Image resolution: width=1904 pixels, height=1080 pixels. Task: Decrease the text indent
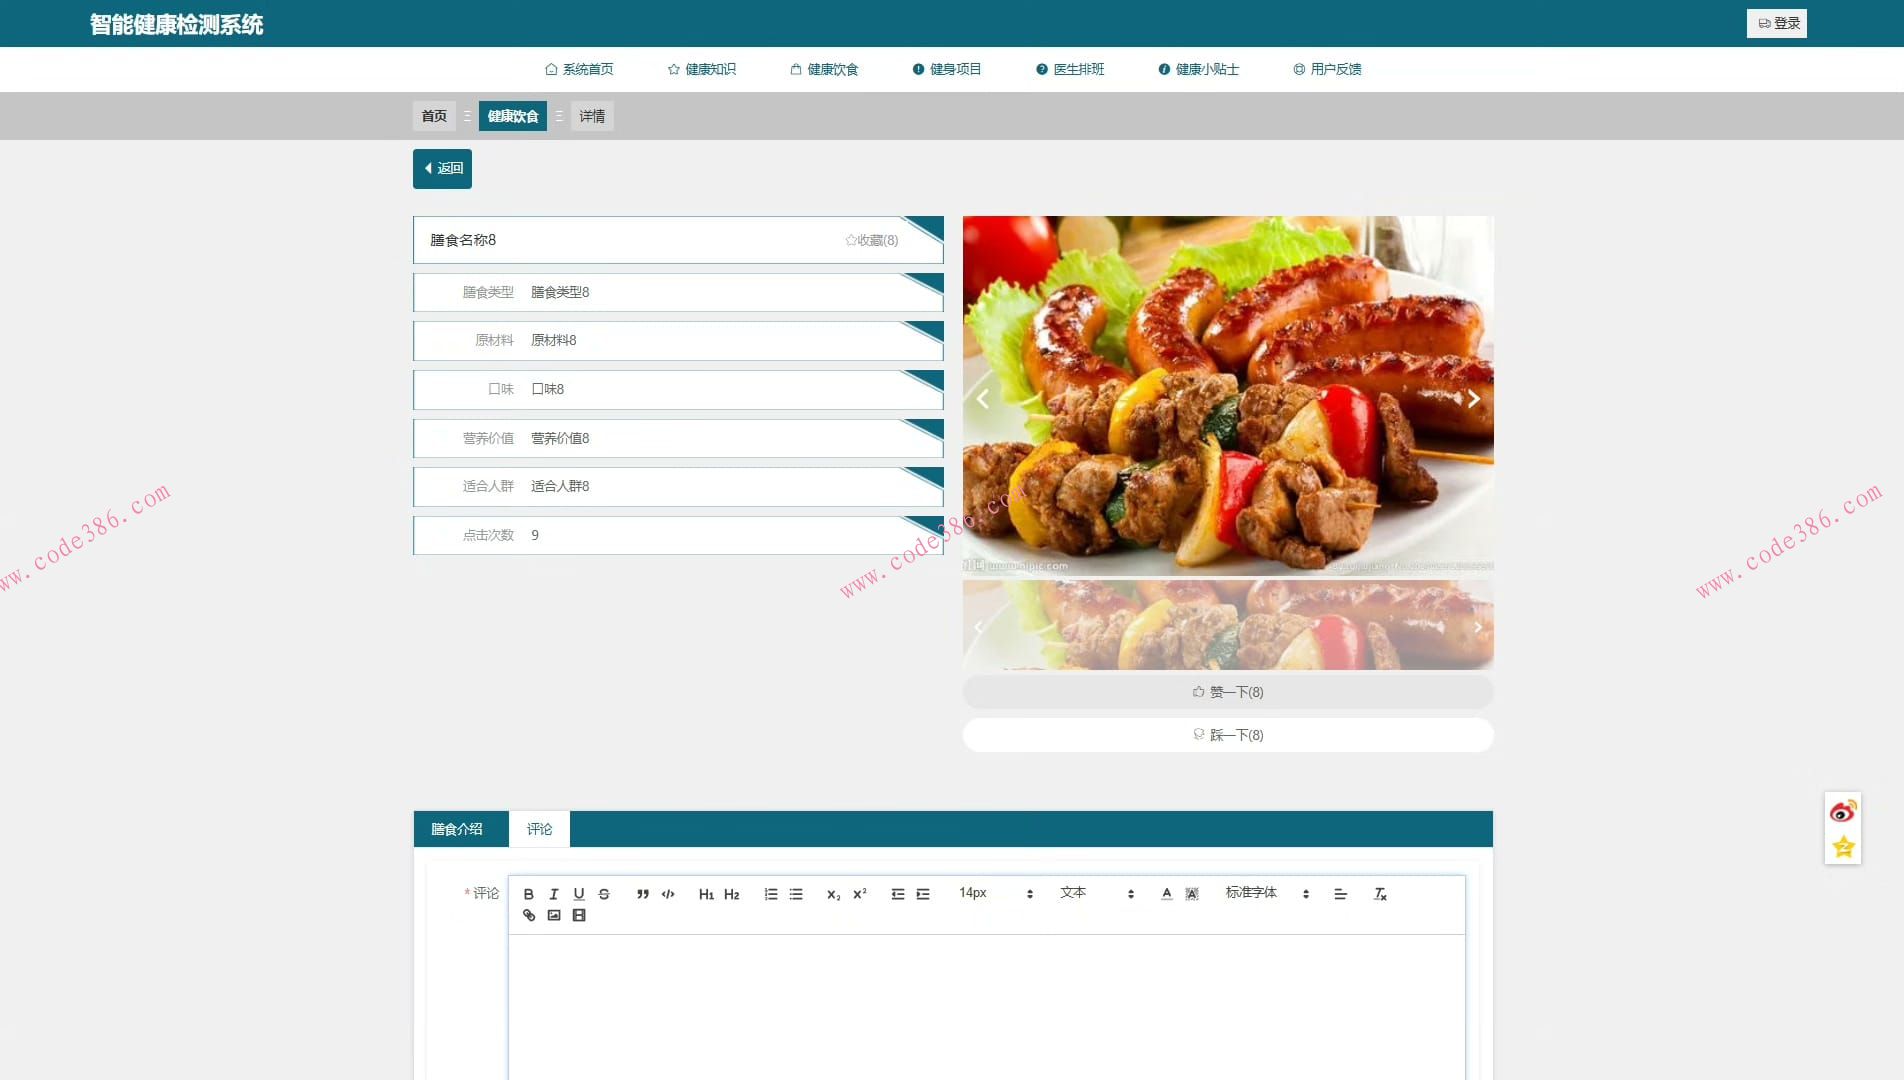click(x=898, y=894)
